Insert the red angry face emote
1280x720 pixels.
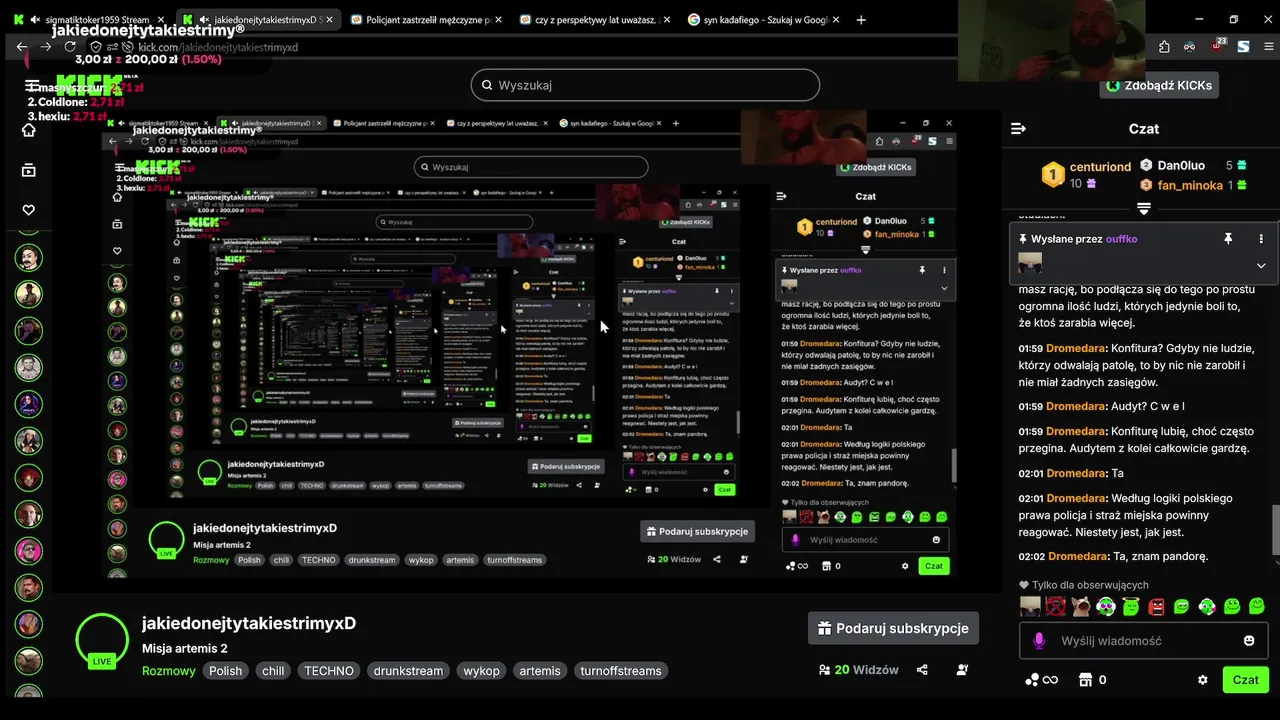1156,606
